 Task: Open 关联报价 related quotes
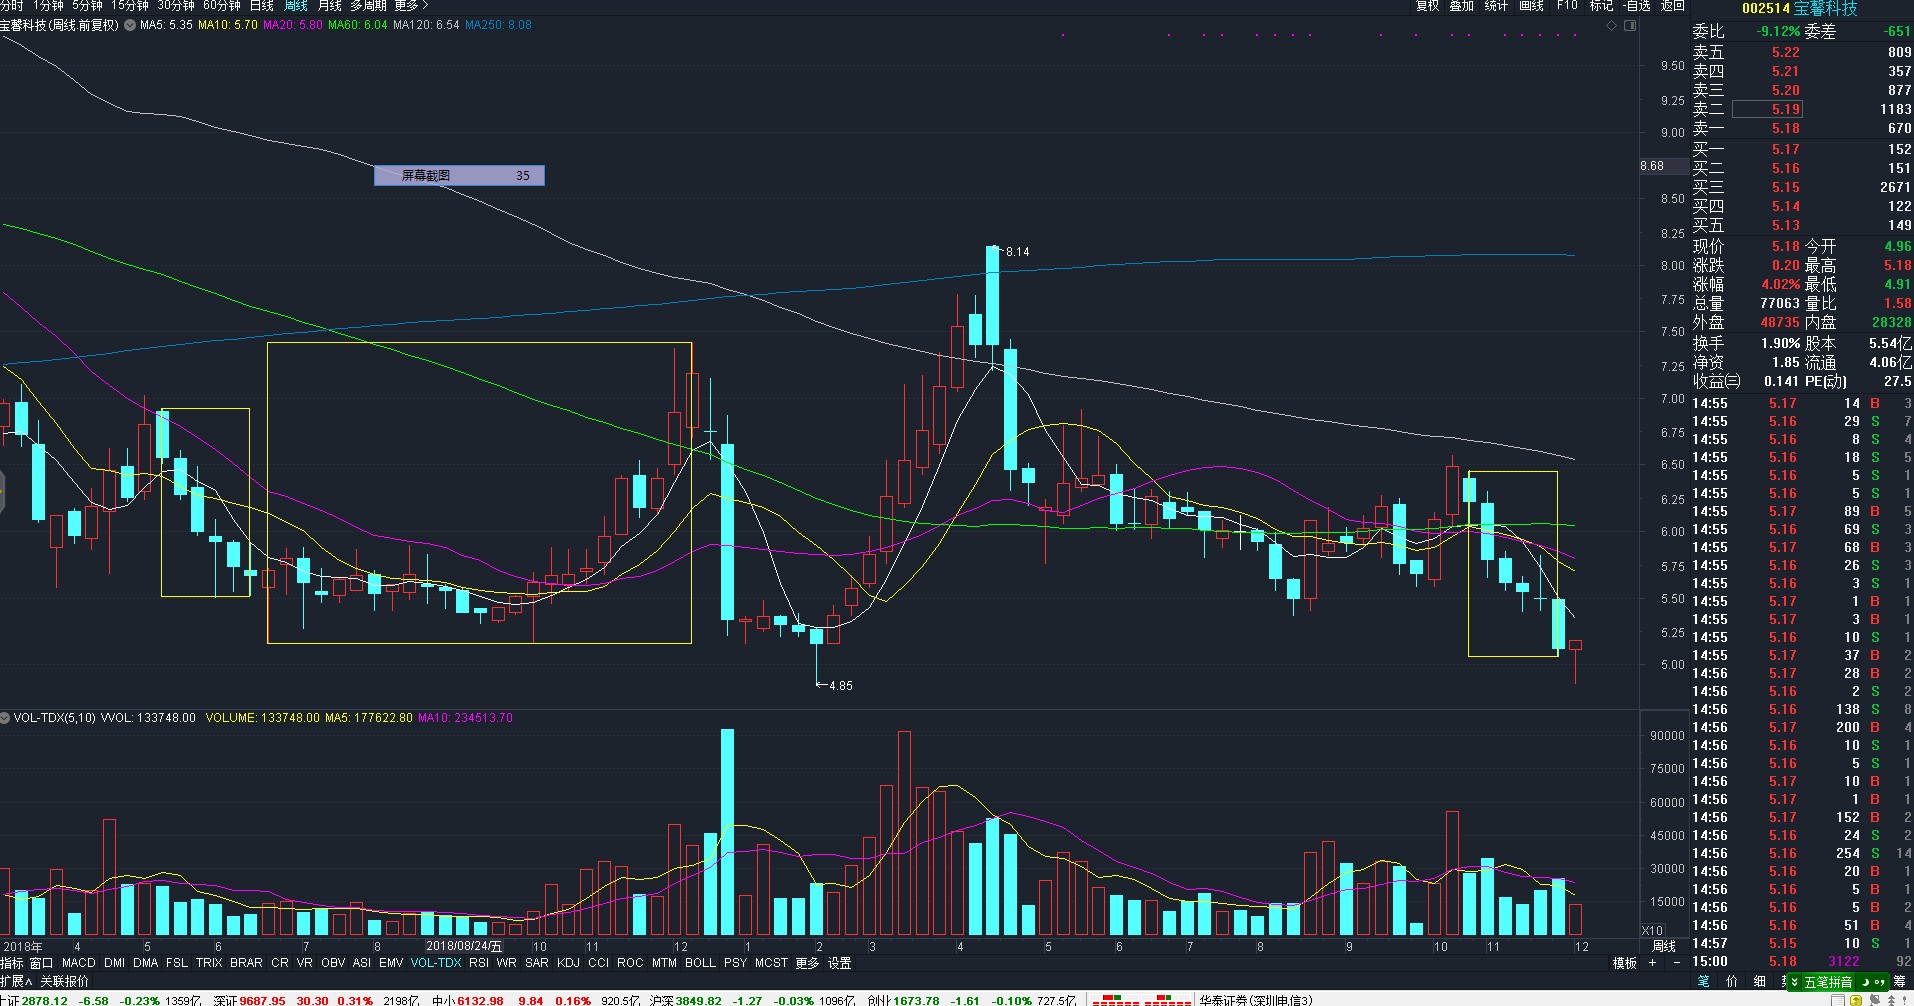64,981
